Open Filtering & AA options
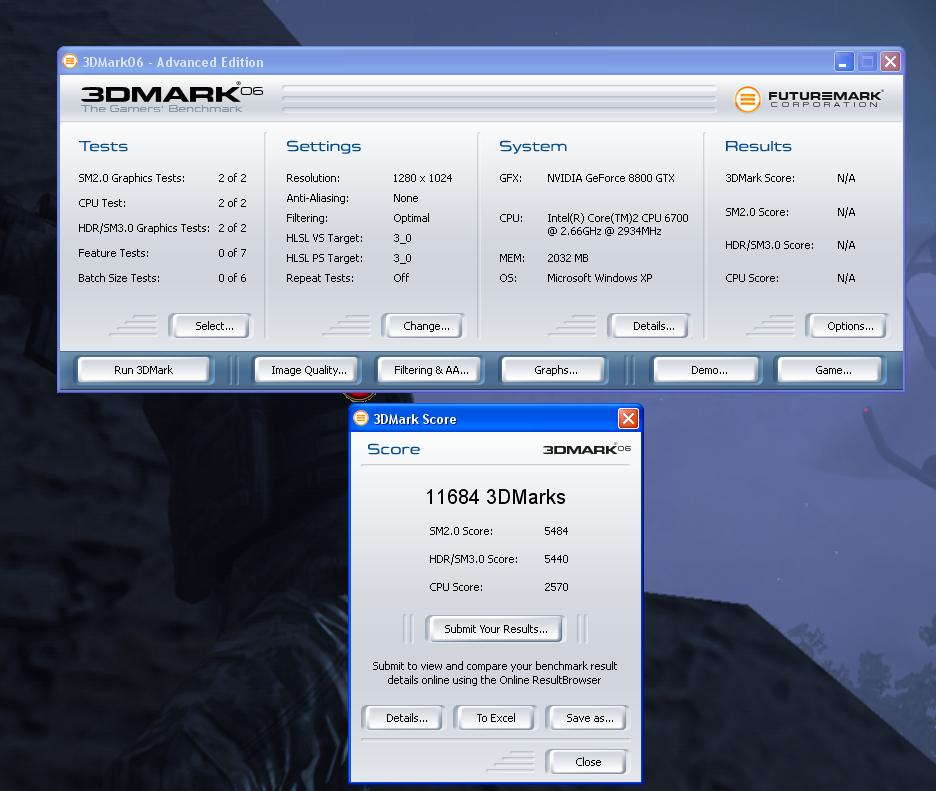Screen dimensions: 936x791 click(431, 370)
